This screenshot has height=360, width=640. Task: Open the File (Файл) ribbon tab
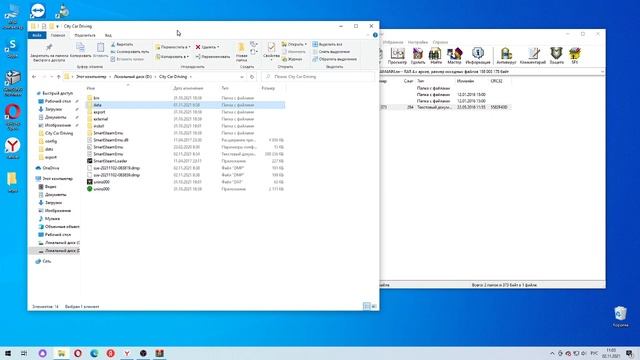pyautogui.click(x=37, y=35)
